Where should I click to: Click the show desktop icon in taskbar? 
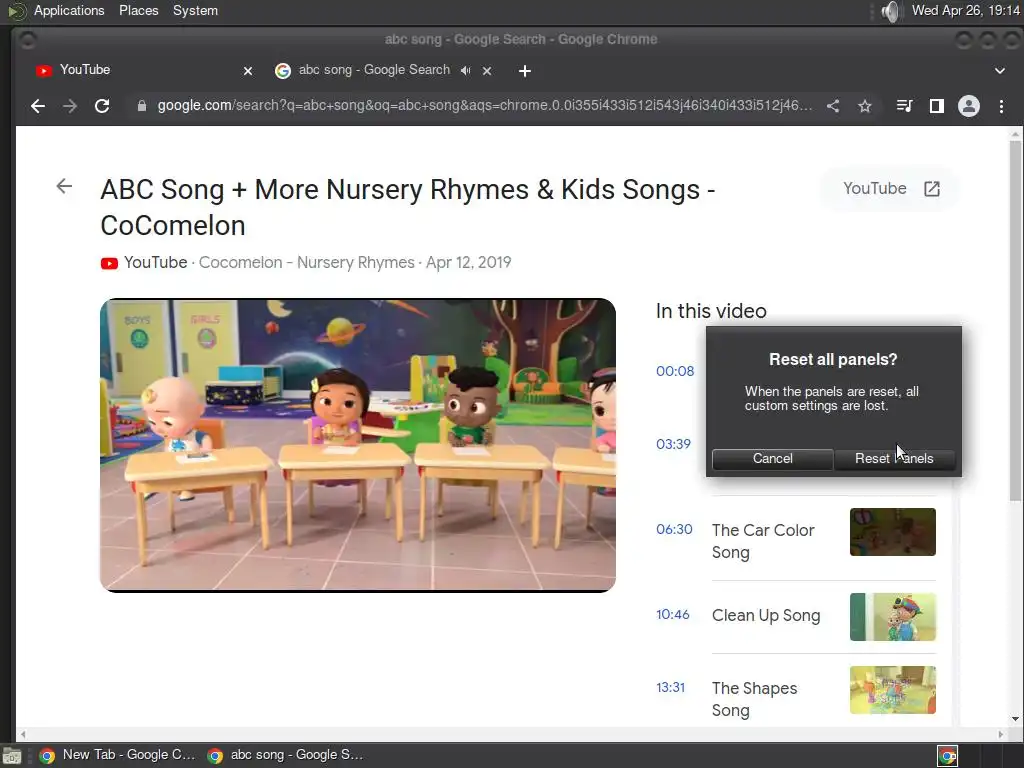(x=12, y=756)
